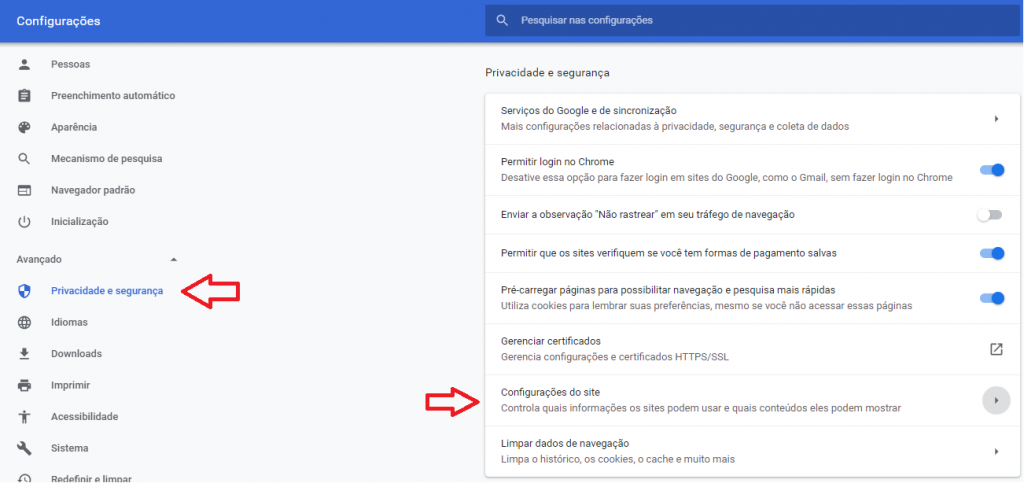Click the Downloads arrow icon
The width and height of the screenshot is (1024, 483).
pyautogui.click(x=24, y=354)
